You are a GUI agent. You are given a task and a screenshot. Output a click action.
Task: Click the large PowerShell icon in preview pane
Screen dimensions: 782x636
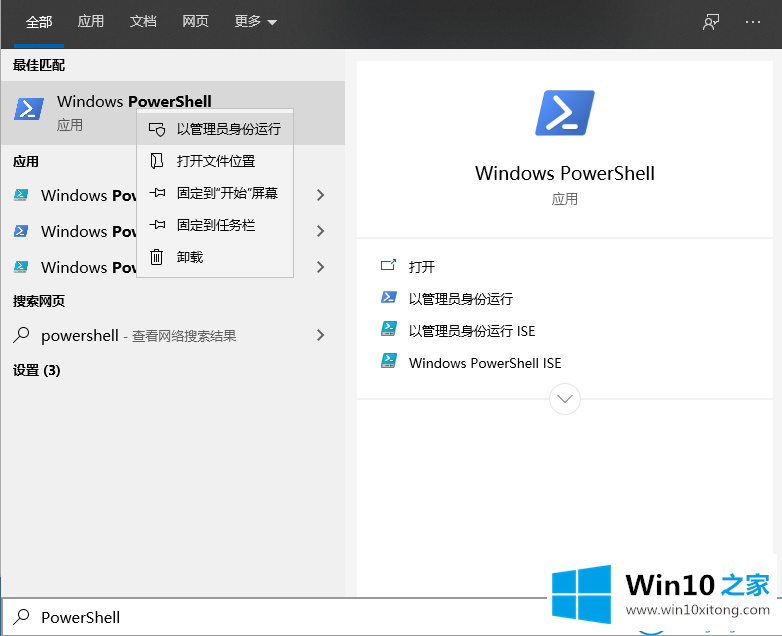click(x=565, y=113)
